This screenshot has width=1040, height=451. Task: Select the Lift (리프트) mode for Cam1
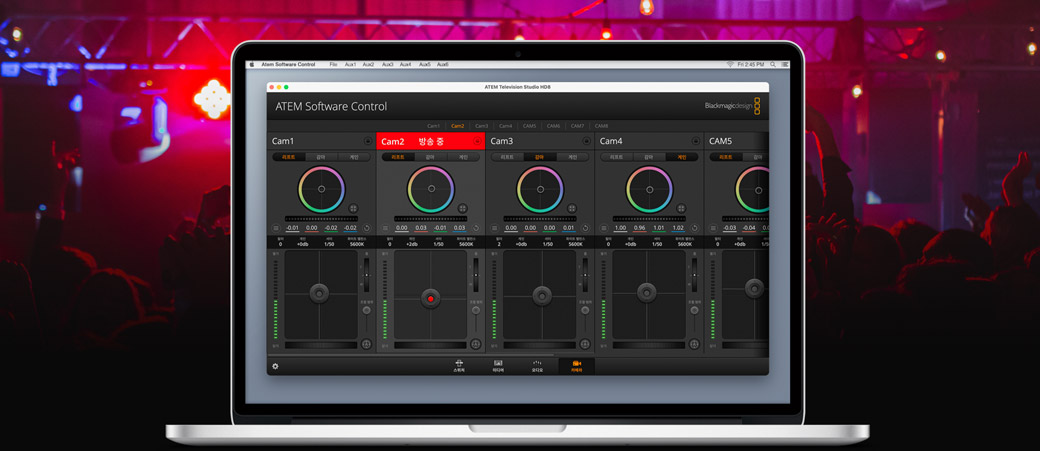pyautogui.click(x=289, y=157)
